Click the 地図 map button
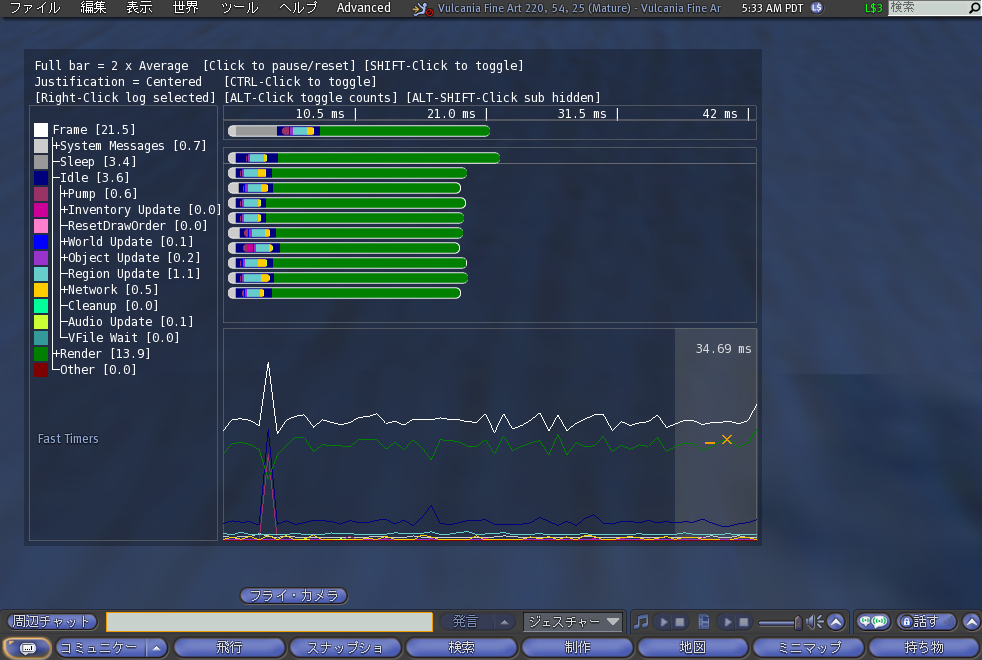 [x=692, y=647]
